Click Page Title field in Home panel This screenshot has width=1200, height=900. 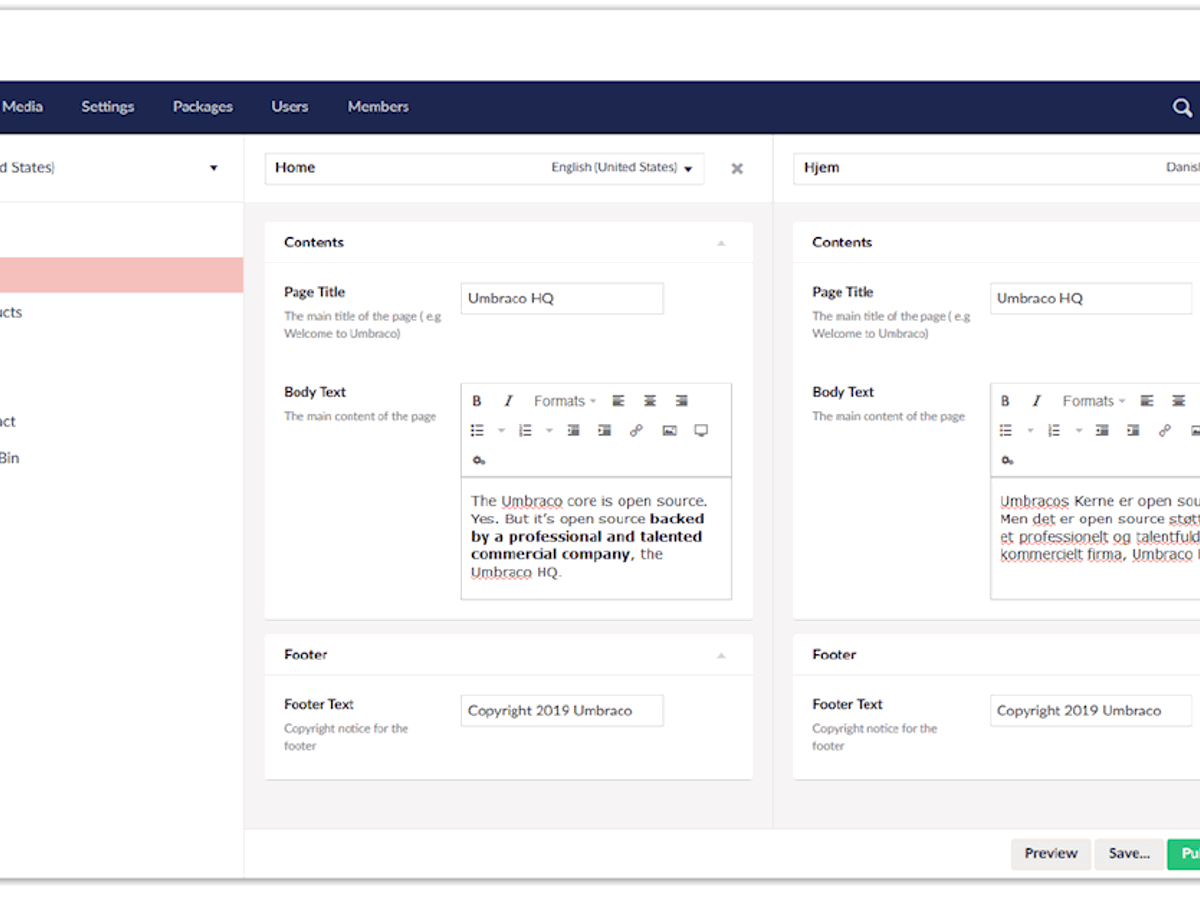click(562, 298)
